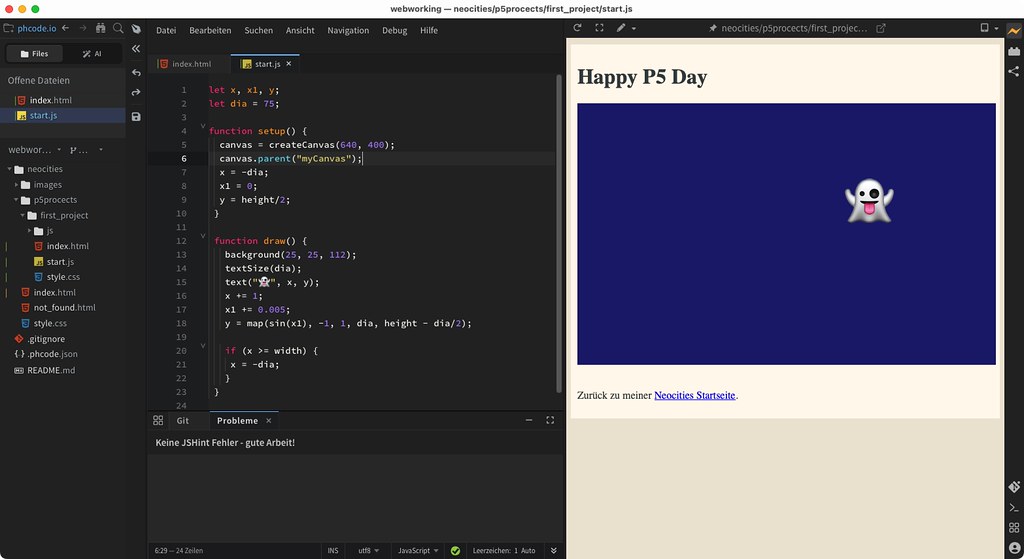
Task: Click the undo arrow icon
Action: coord(136,72)
